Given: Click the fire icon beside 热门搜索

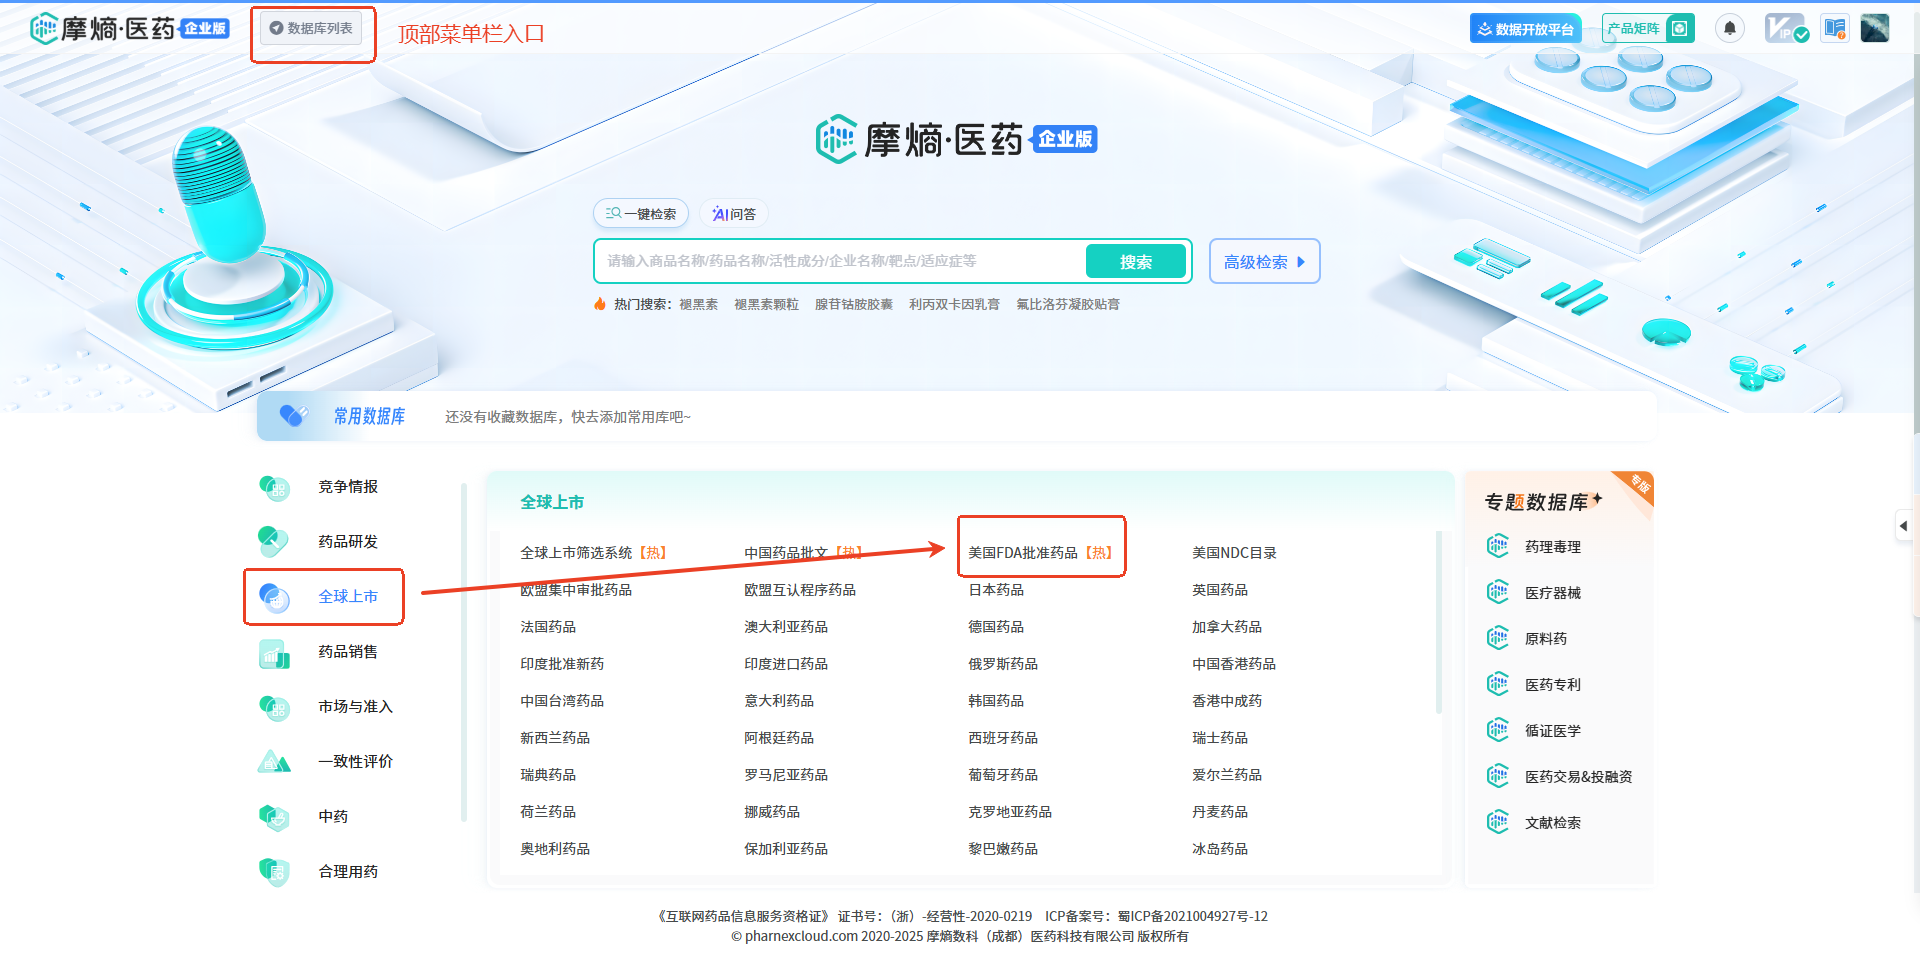Looking at the screenshot, I should [600, 304].
